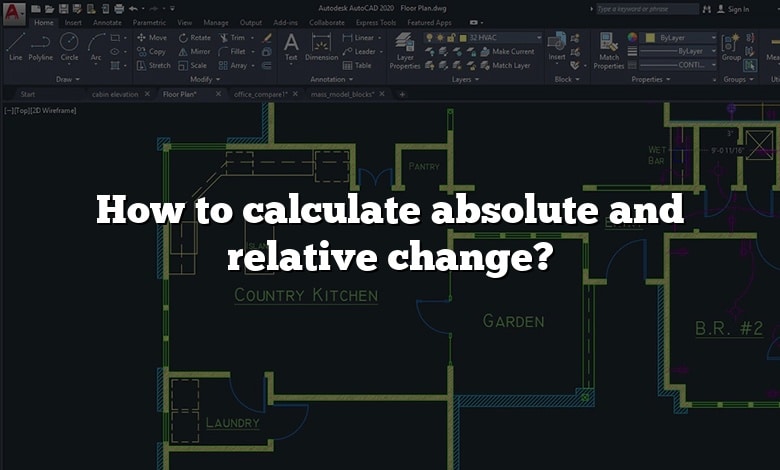Open the ByLayer lineweight dropdown
780x470 pixels.
[714, 51]
